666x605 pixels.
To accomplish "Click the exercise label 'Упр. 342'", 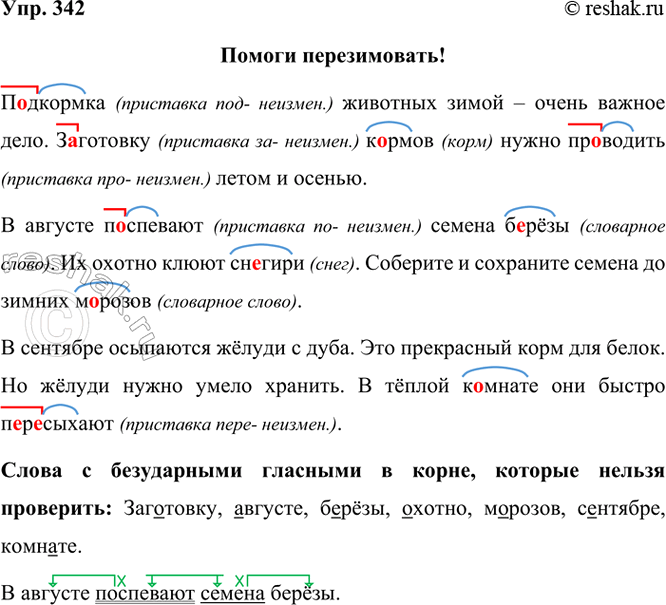I will pos(42,12).
